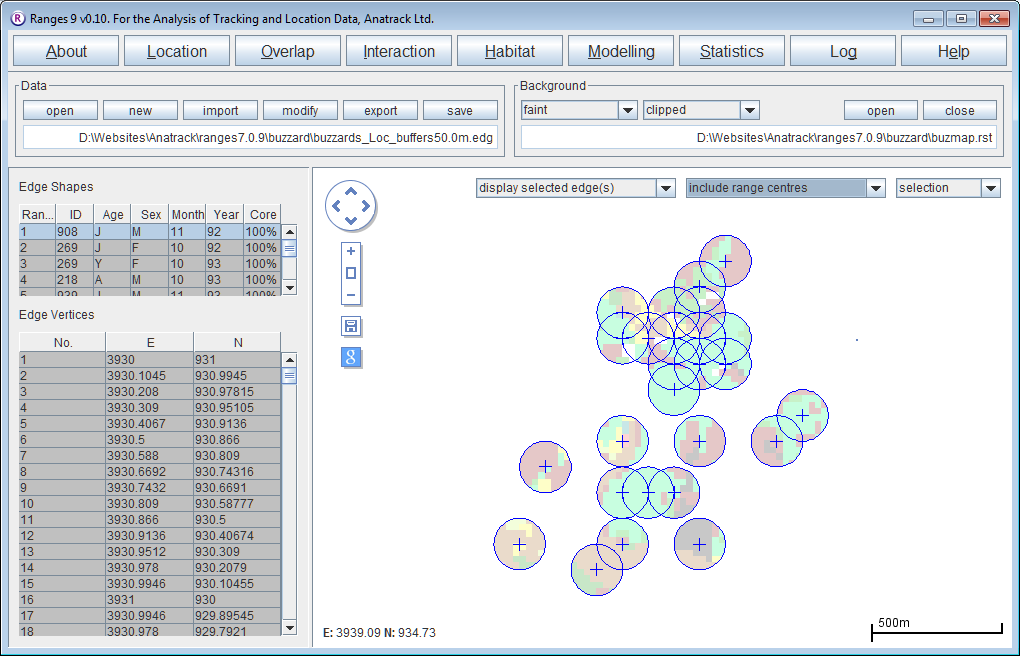Pan the map down with the arrow
This screenshot has width=1020, height=656.
tap(350, 221)
